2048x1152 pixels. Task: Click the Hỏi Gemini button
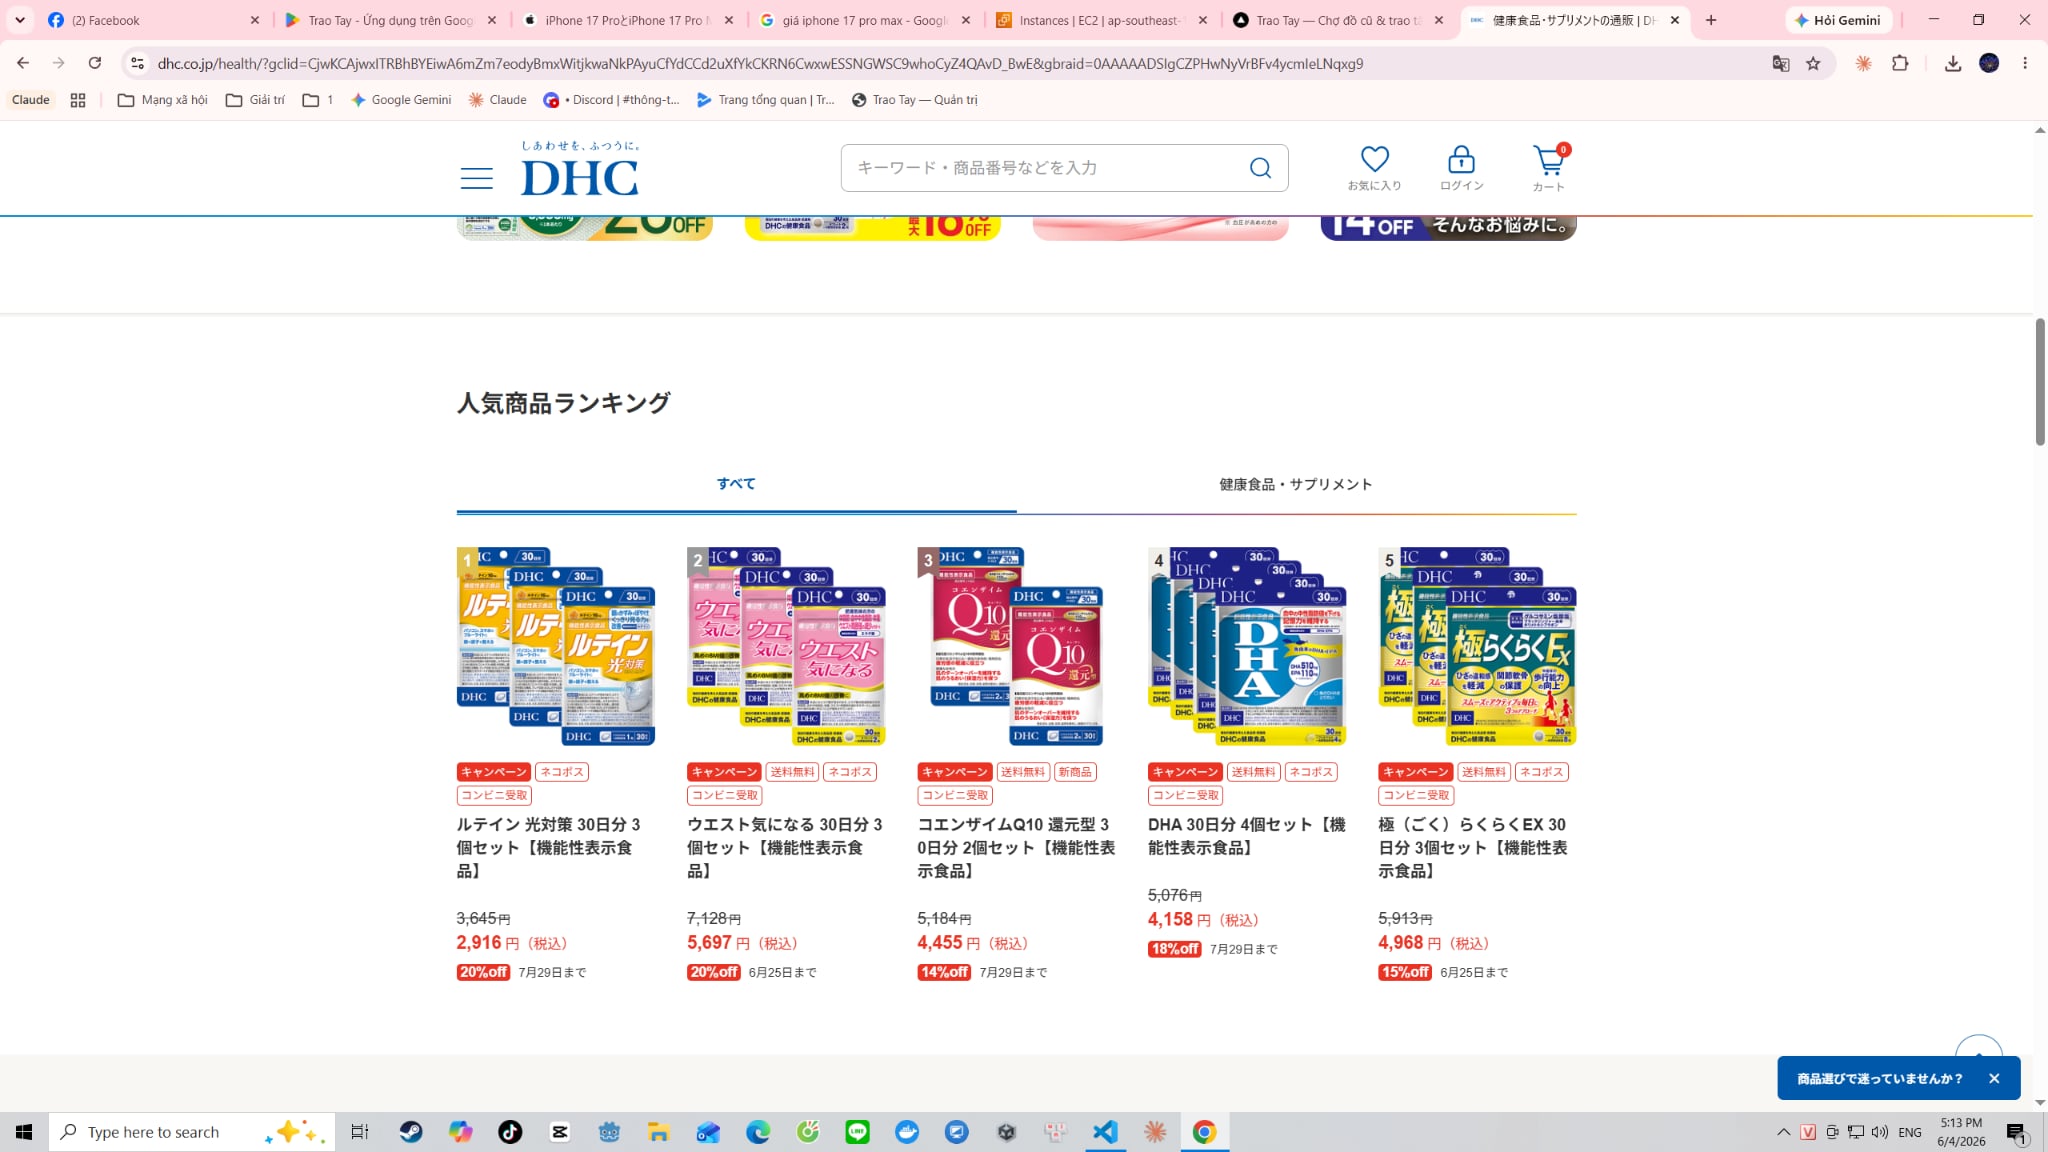tap(1838, 20)
